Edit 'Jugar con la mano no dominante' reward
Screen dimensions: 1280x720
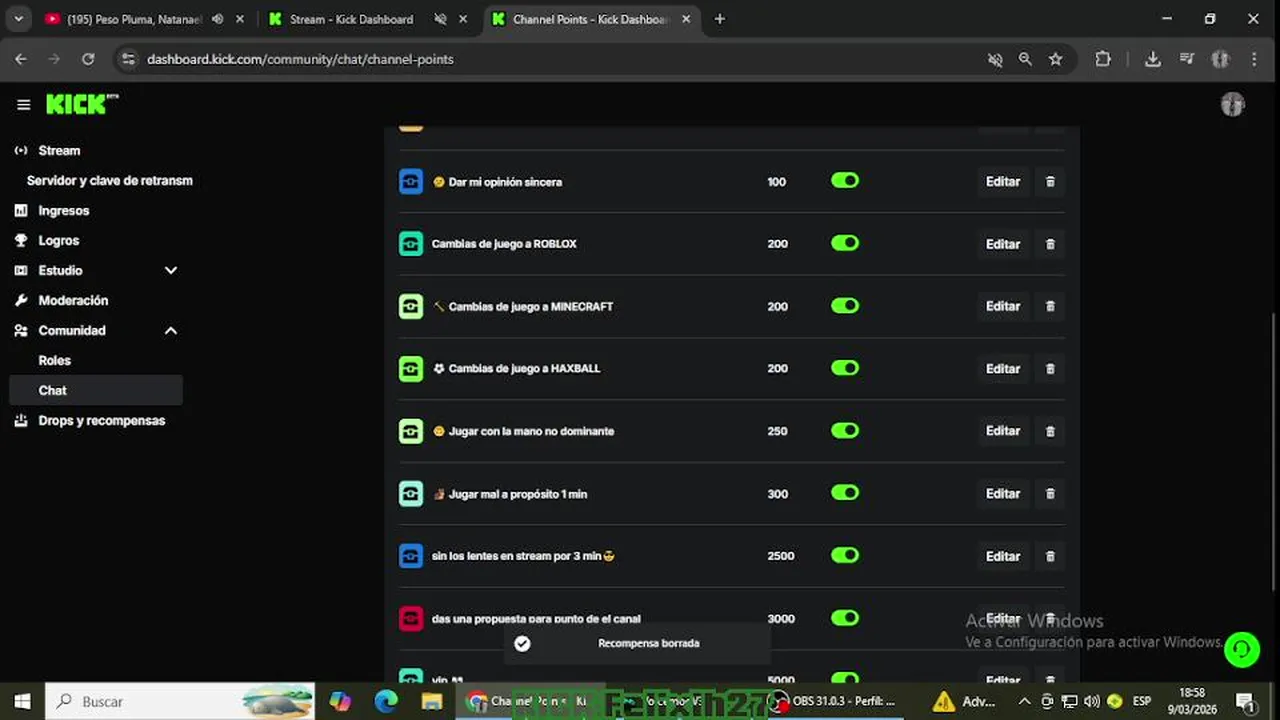pos(1003,431)
